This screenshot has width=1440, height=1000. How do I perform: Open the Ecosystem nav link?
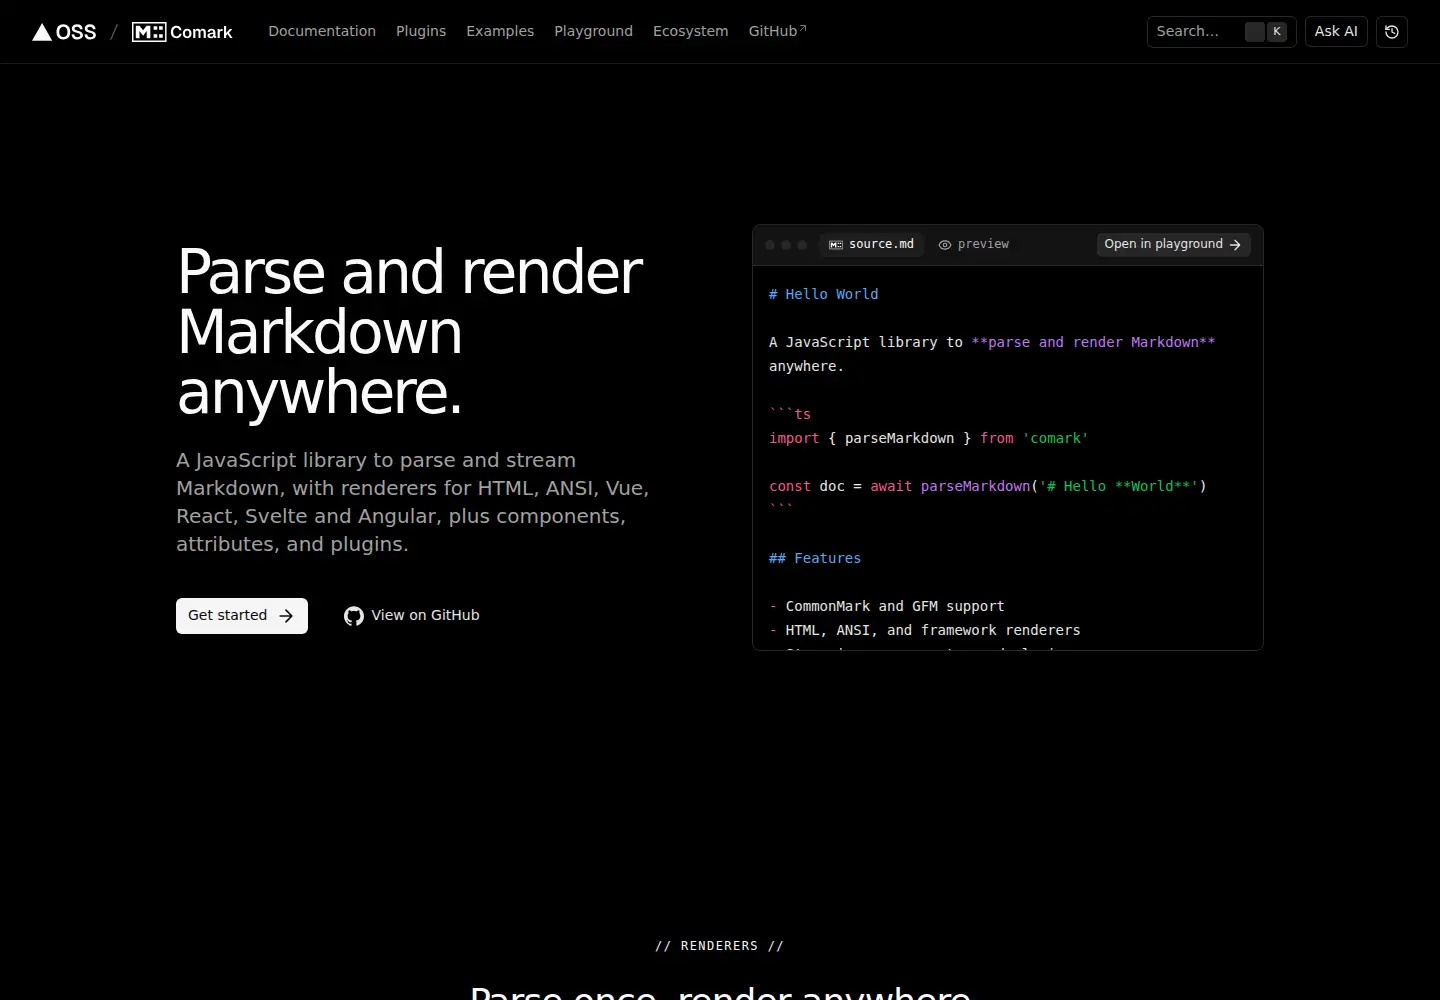691,31
